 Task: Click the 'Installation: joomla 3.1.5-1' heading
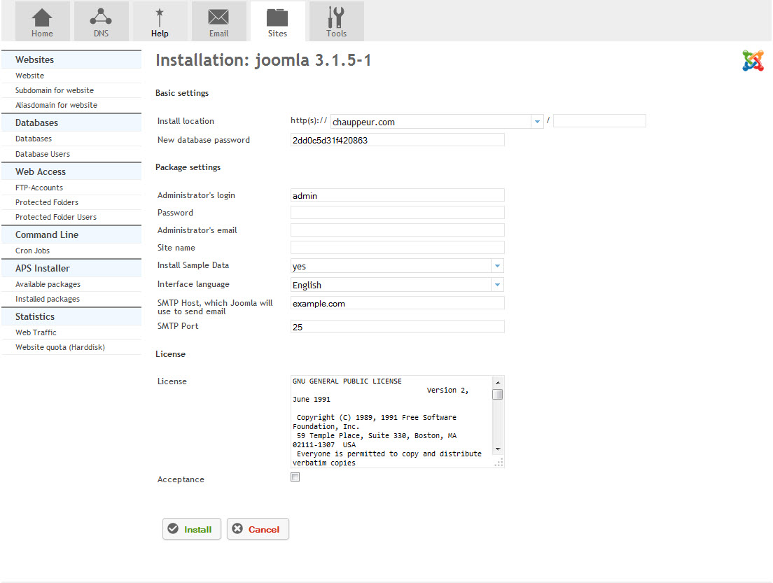264,61
